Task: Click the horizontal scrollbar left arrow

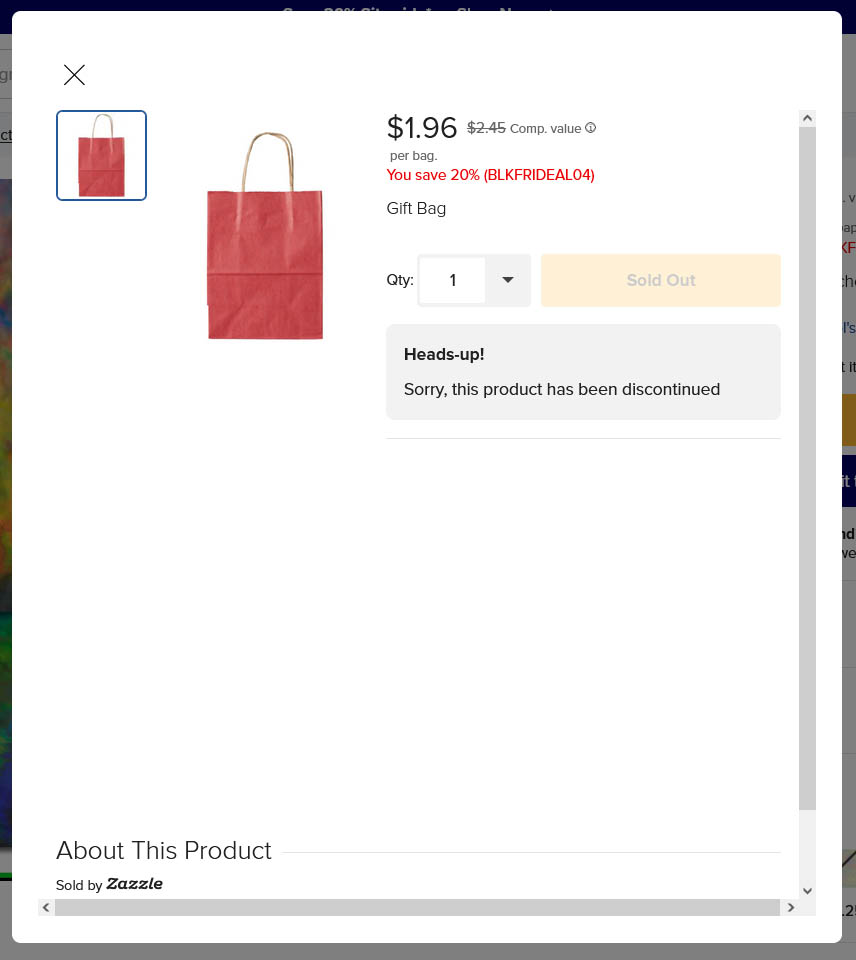Action: click(x=46, y=907)
